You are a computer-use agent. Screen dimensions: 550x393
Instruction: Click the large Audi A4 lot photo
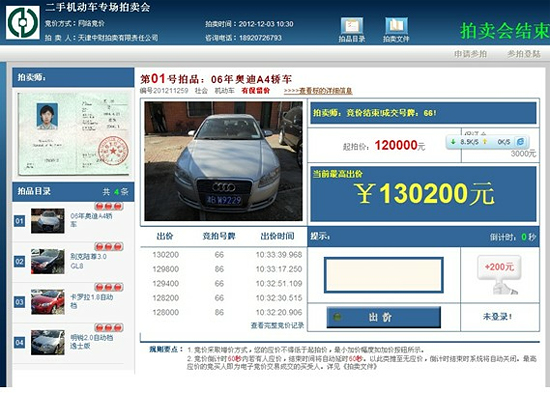coord(223,161)
